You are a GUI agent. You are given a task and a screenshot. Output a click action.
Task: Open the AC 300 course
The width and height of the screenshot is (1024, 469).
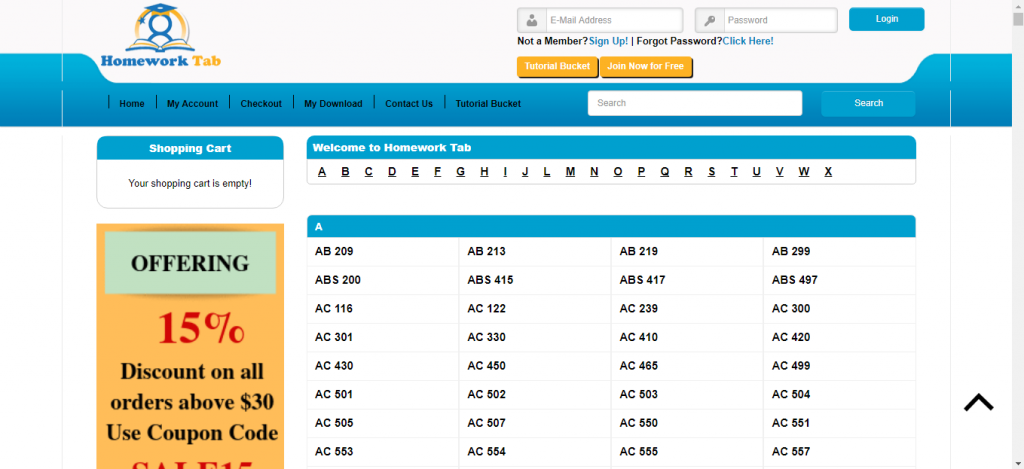(x=791, y=309)
